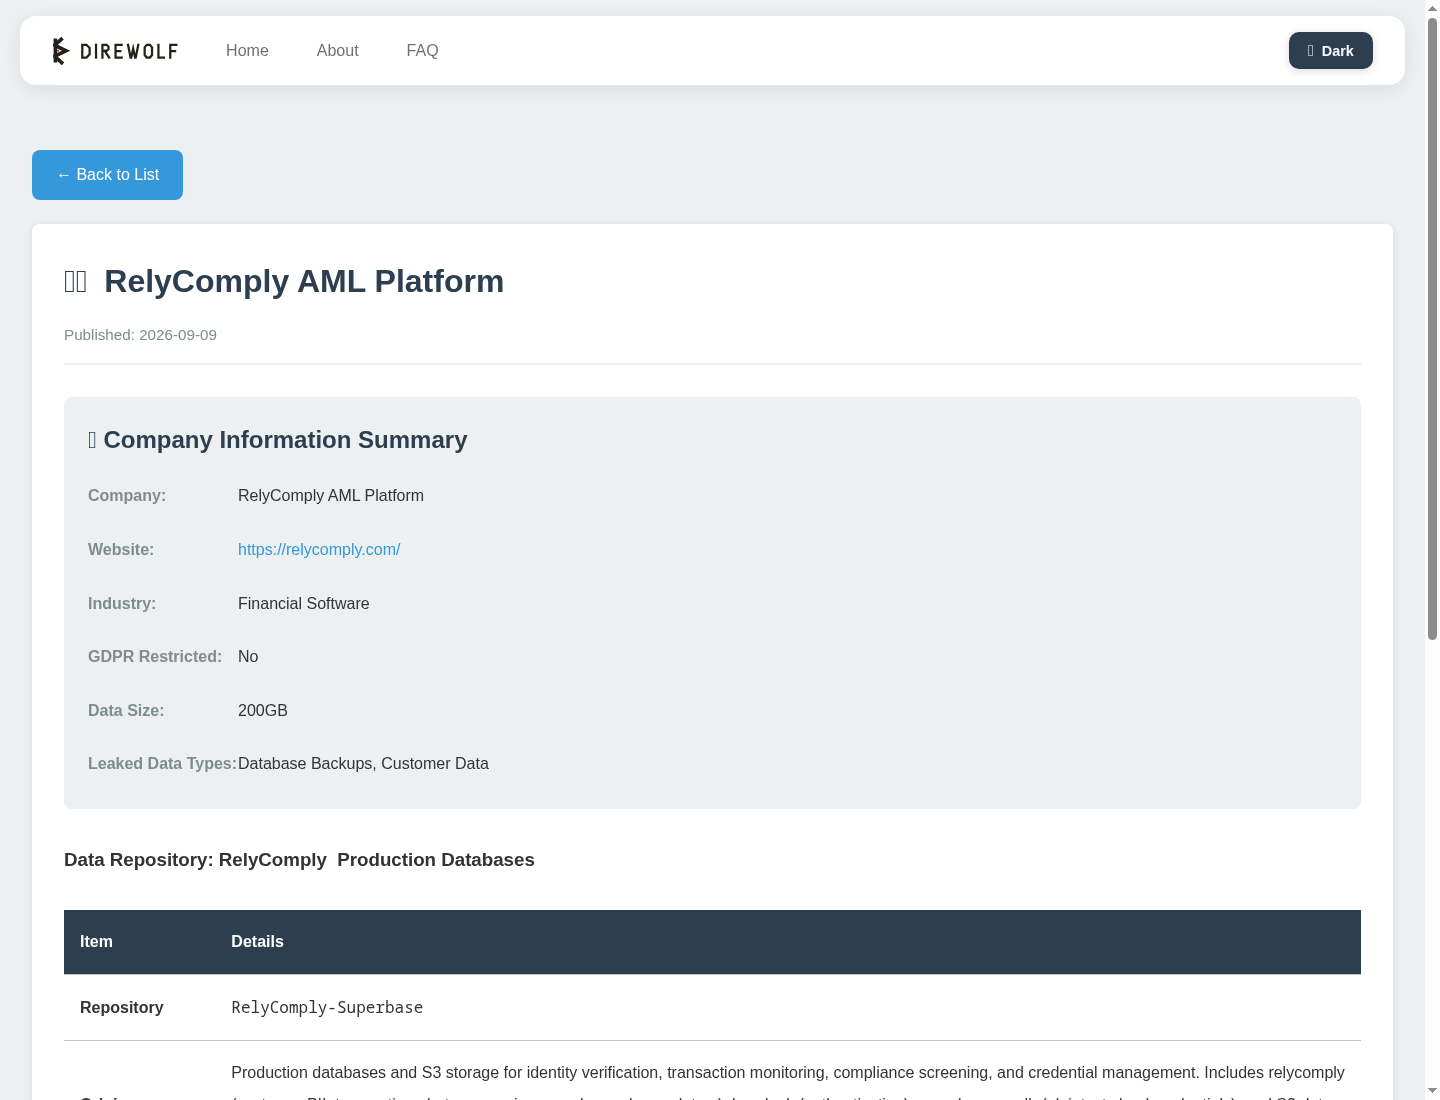This screenshot has width=1440, height=1100.
Task: Click the DIREWOLF brand name text
Action: point(129,51)
